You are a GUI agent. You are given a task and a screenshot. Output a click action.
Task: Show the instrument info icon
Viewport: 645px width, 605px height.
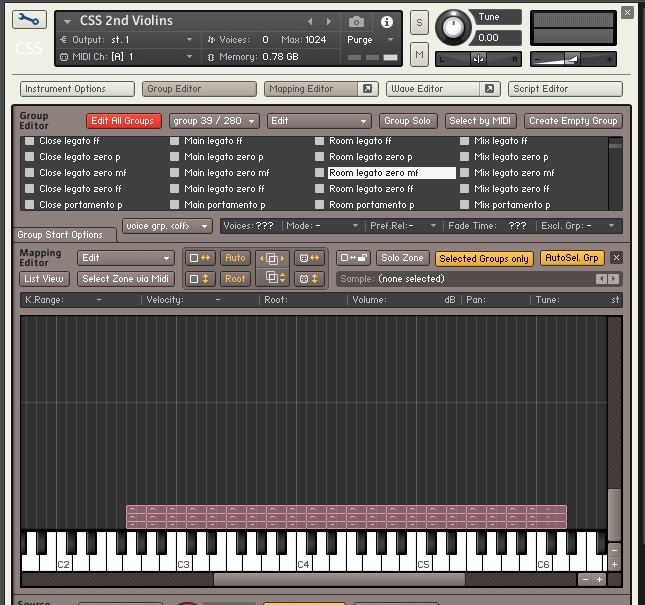(386, 22)
